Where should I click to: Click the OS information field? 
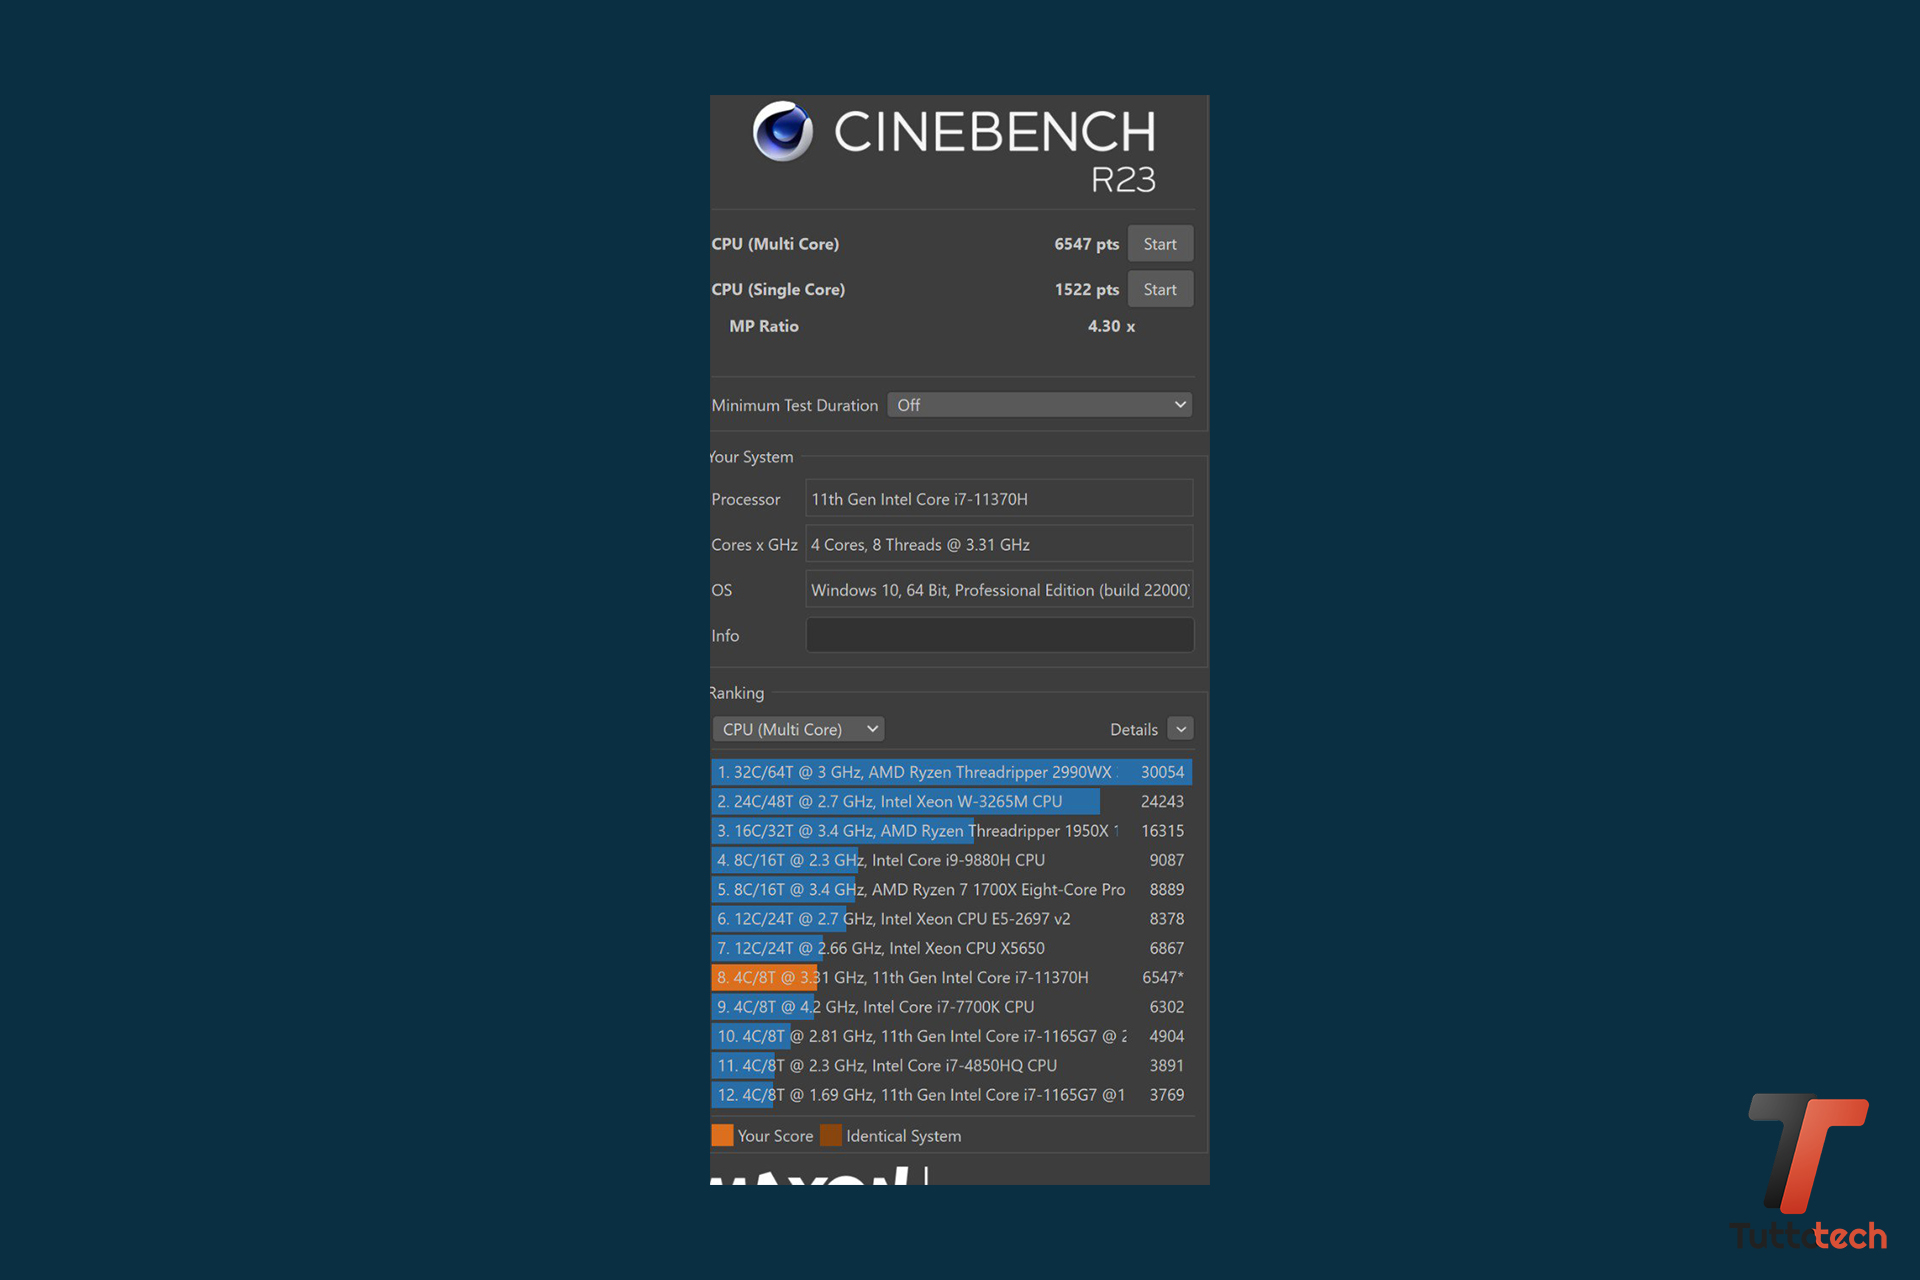point(999,590)
